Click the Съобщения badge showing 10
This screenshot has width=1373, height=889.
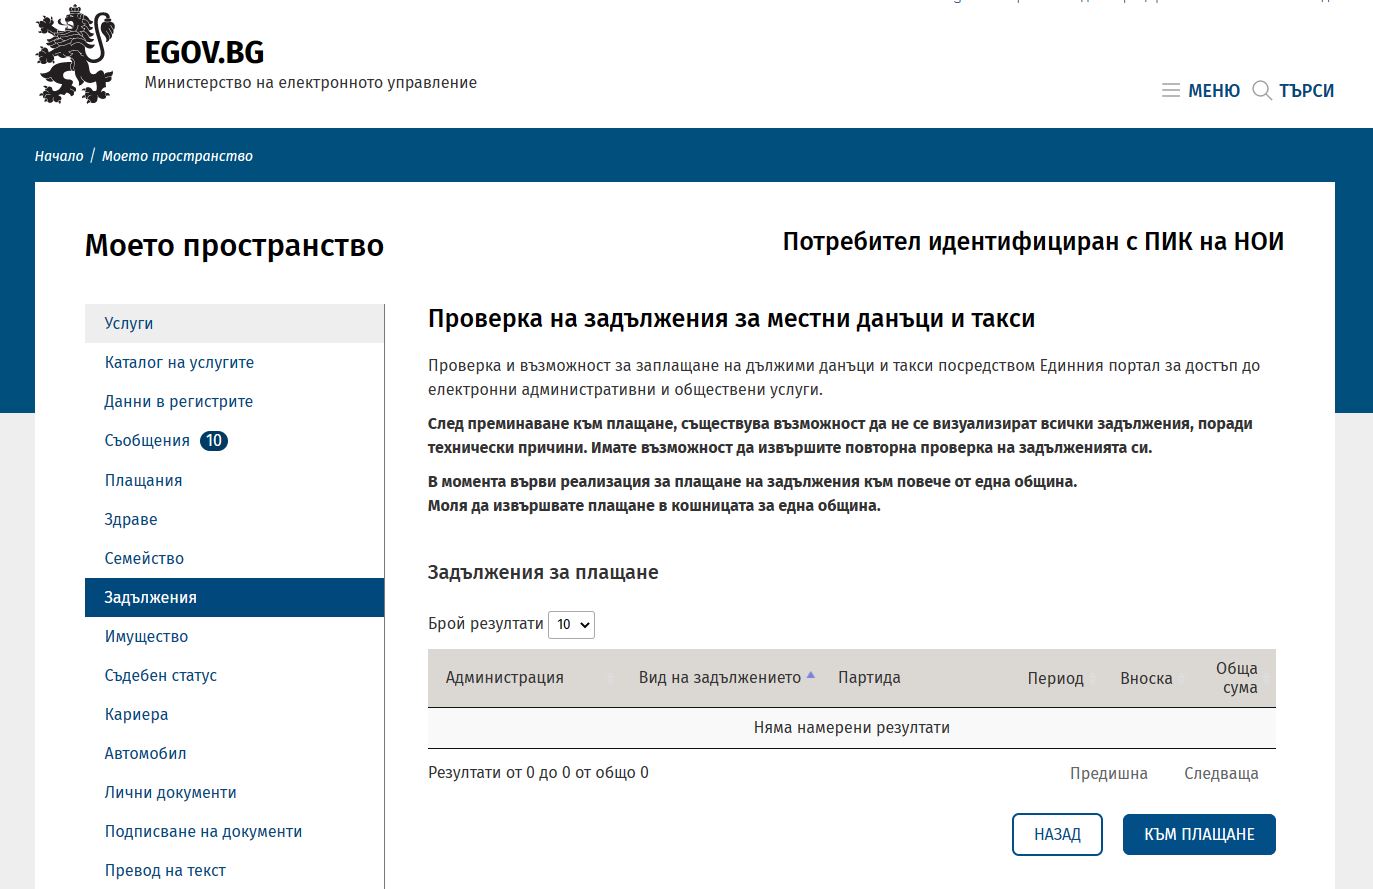coord(214,441)
